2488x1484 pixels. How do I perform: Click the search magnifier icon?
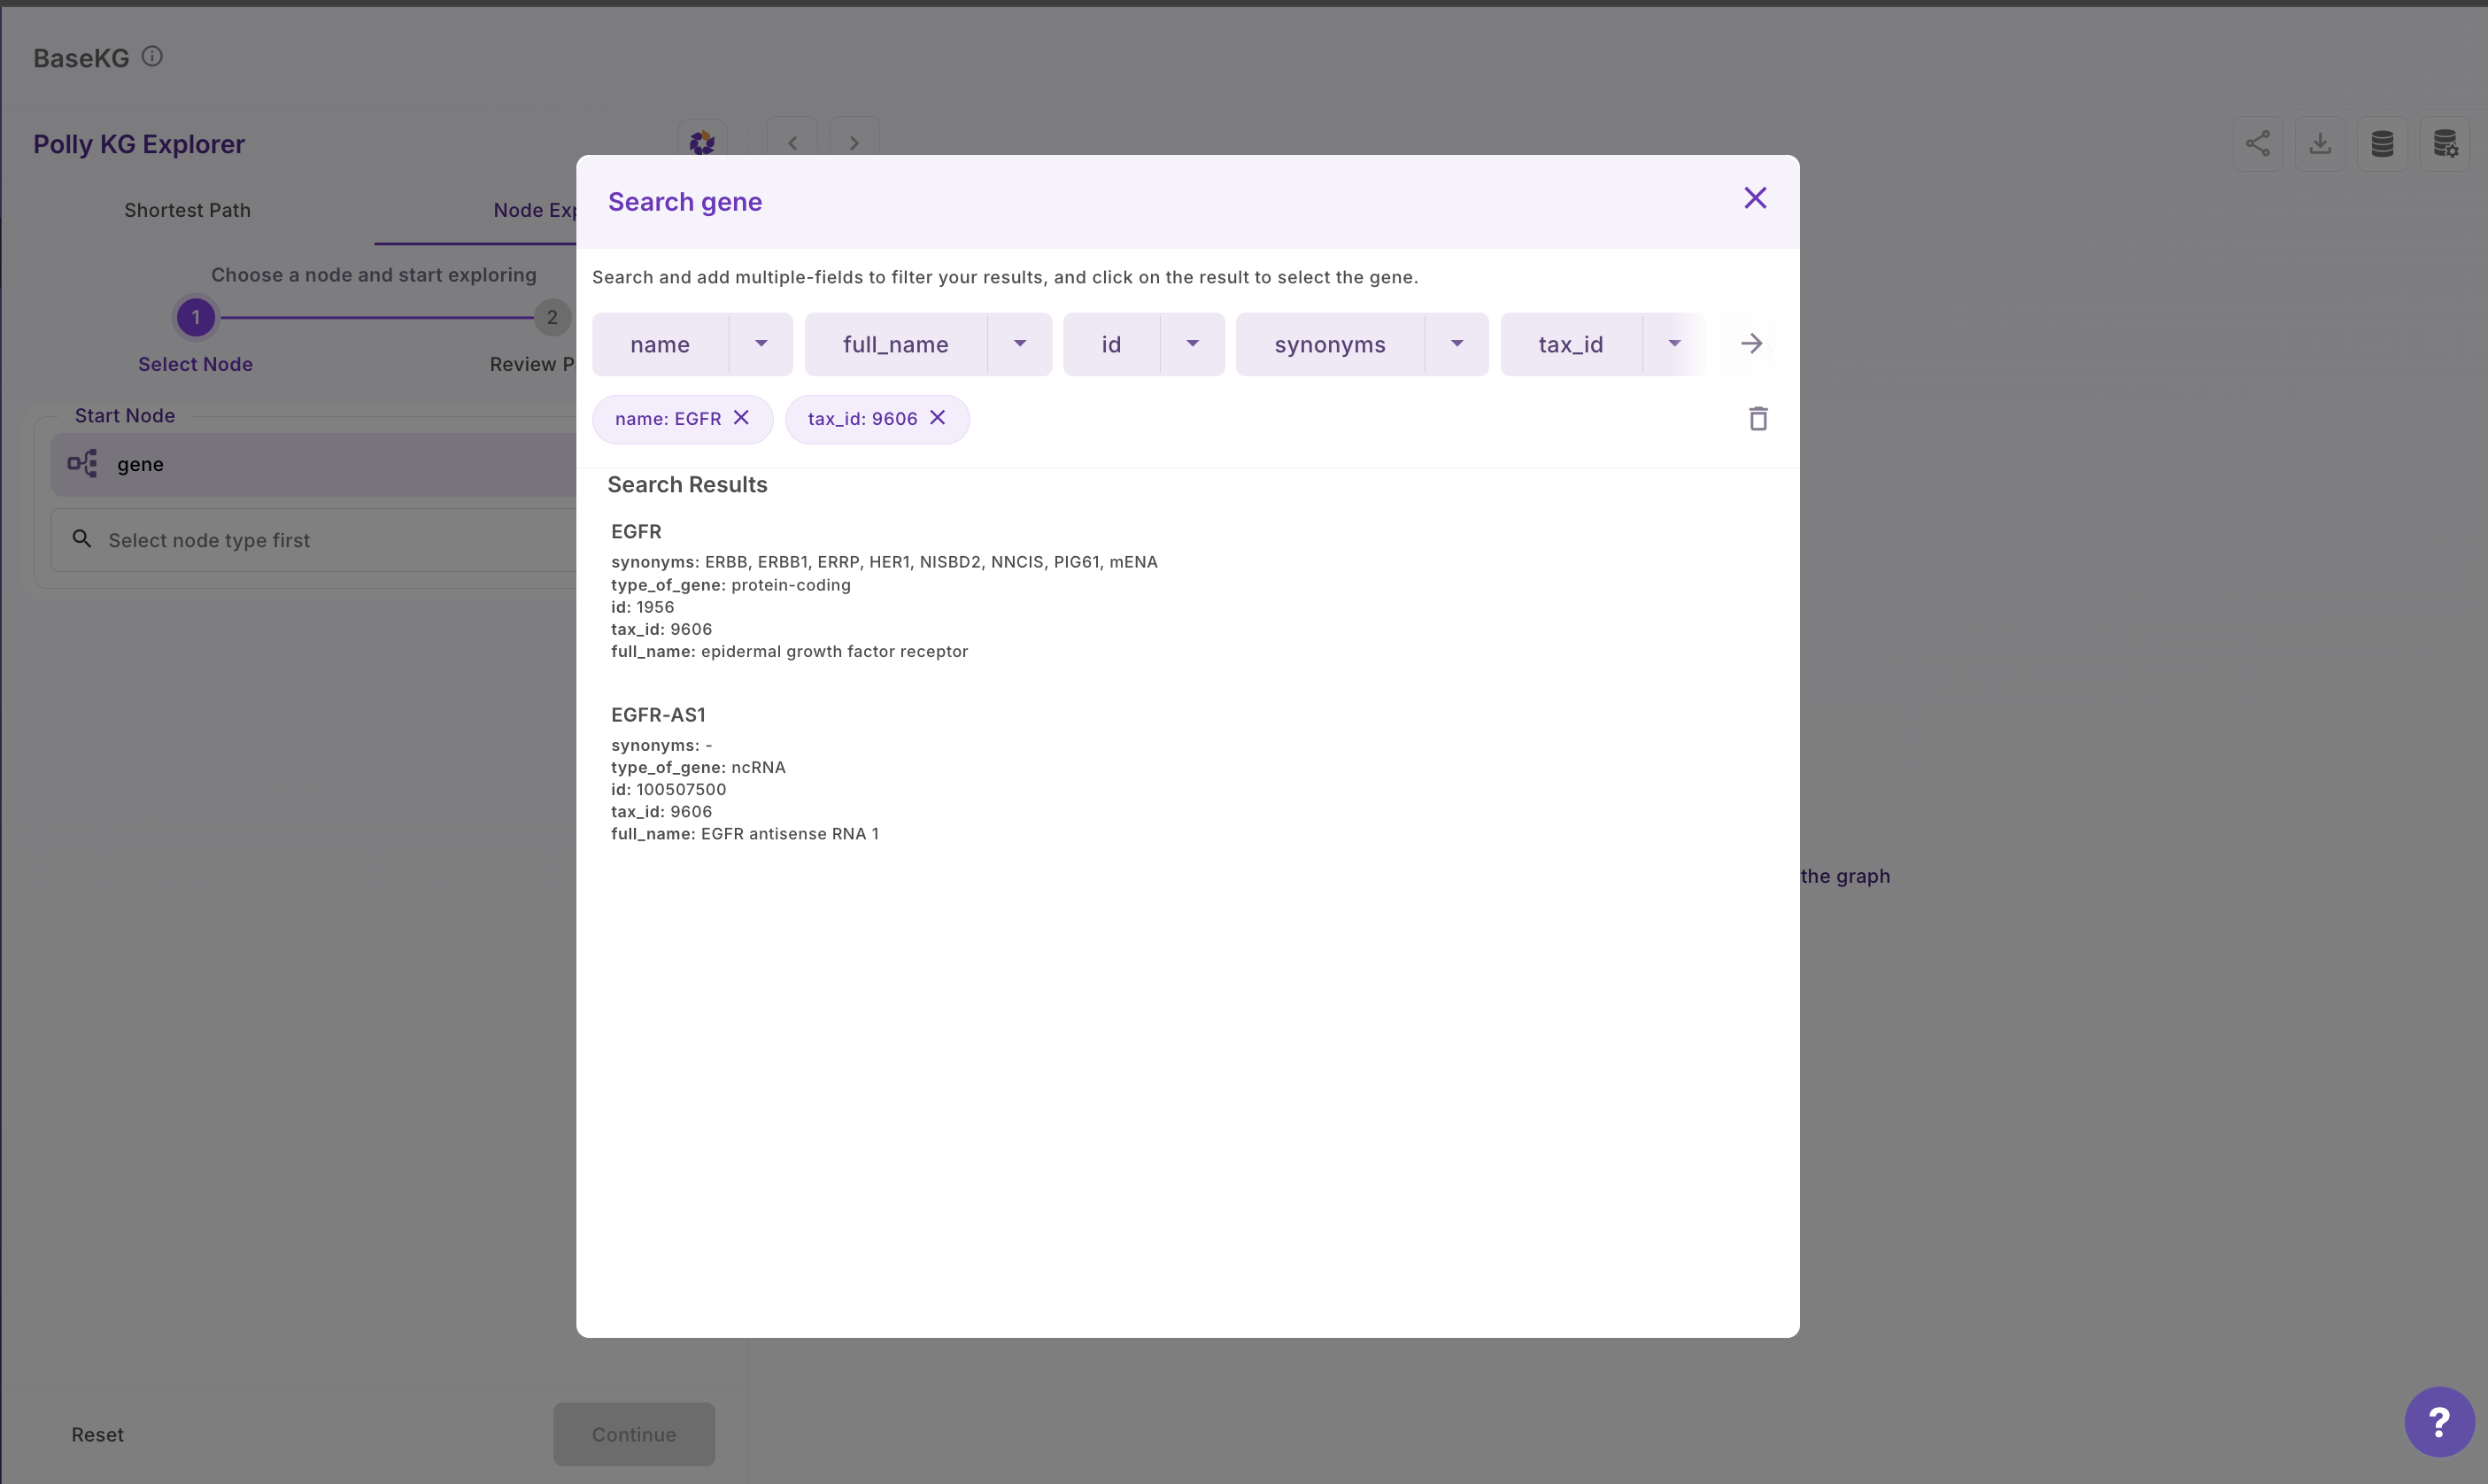pyautogui.click(x=82, y=539)
